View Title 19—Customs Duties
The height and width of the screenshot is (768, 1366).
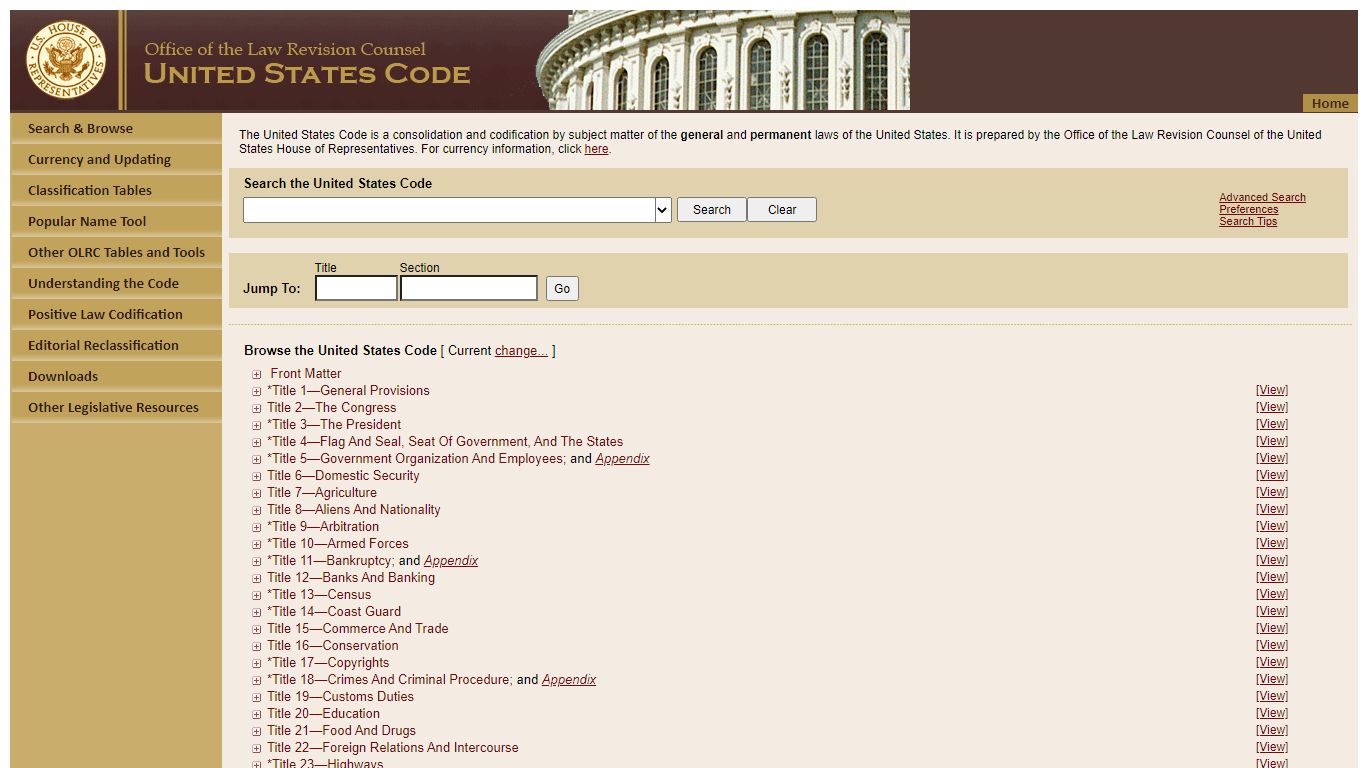1272,697
